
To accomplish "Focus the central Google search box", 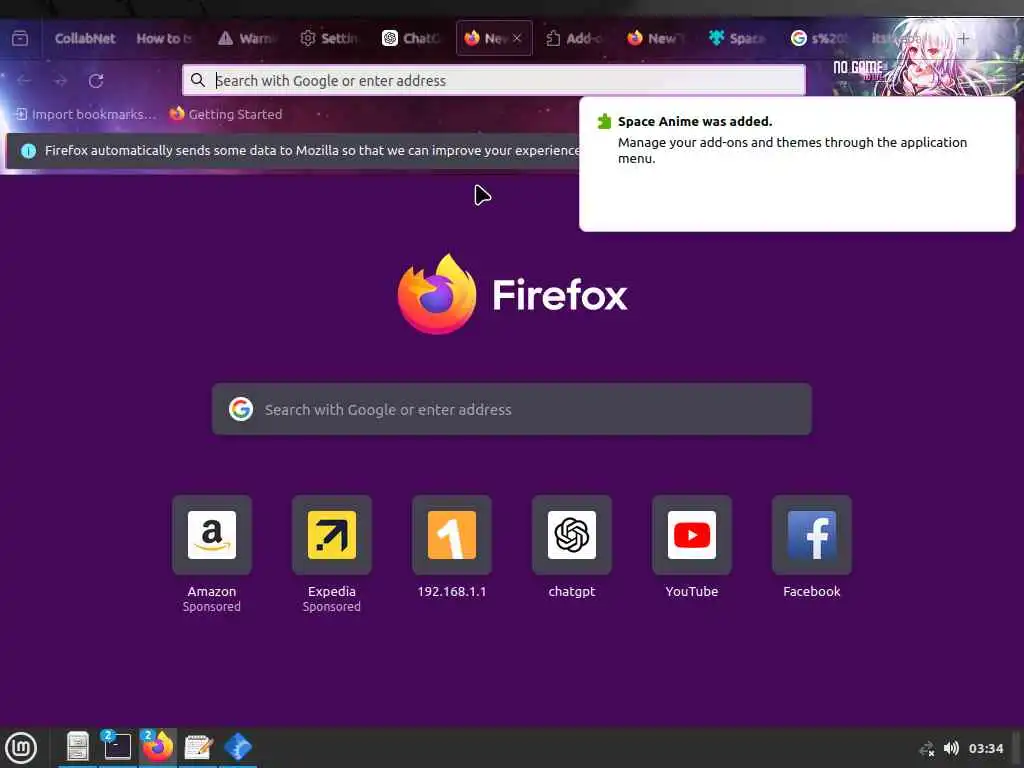I will coord(511,409).
